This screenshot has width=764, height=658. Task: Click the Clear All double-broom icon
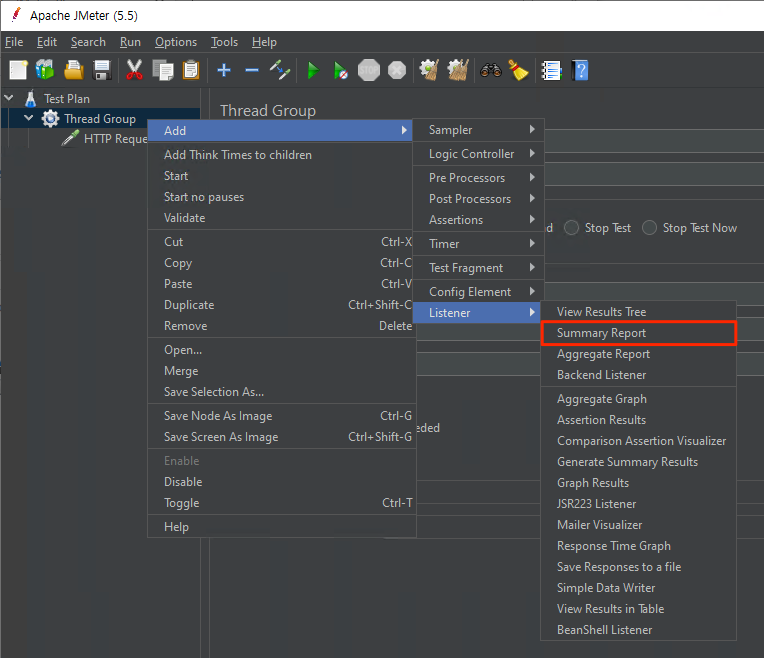point(458,70)
